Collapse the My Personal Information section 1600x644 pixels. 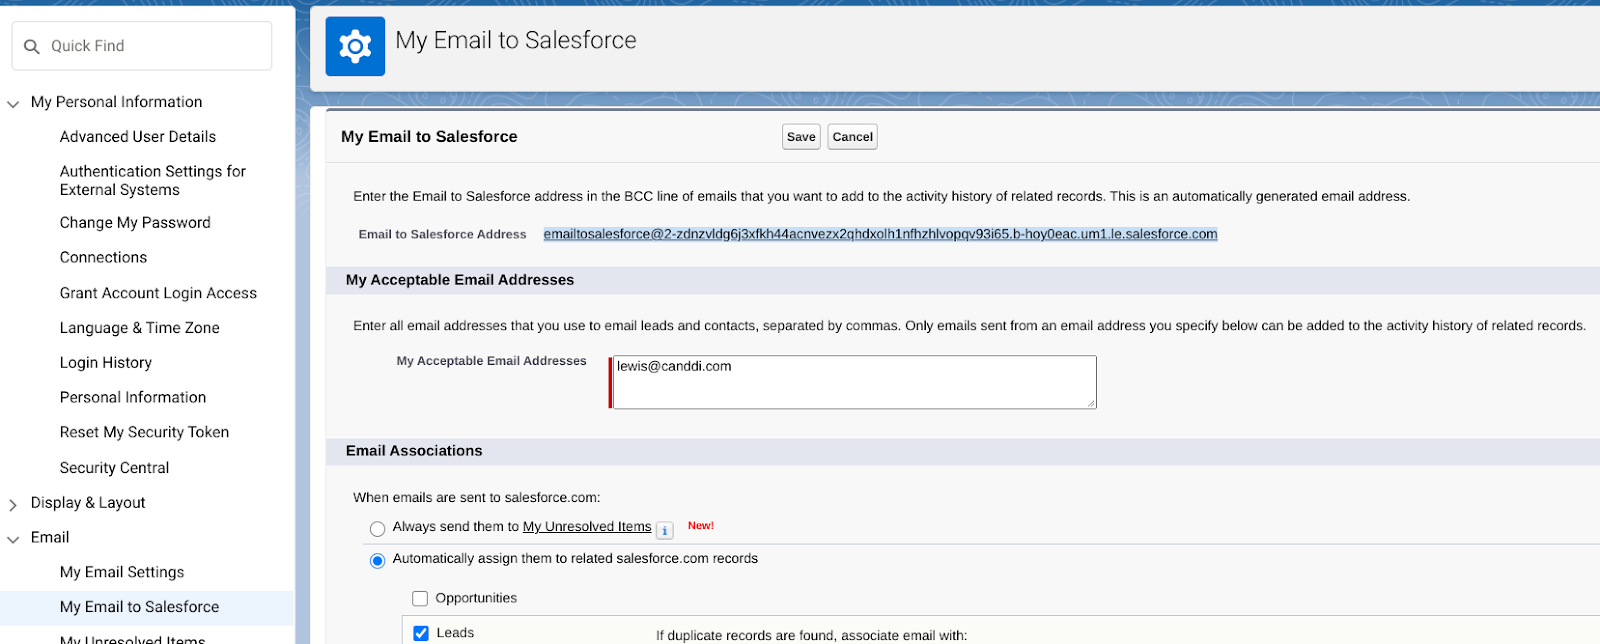coord(13,103)
